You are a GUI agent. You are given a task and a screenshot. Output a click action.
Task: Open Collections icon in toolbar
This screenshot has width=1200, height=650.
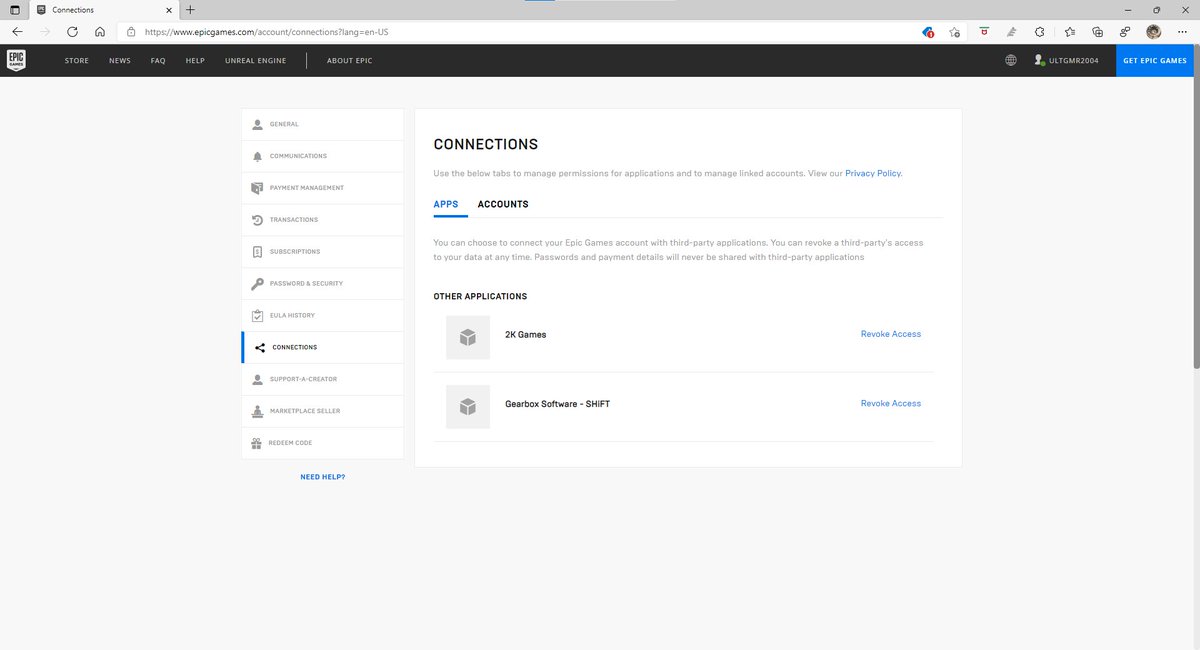tap(1097, 32)
